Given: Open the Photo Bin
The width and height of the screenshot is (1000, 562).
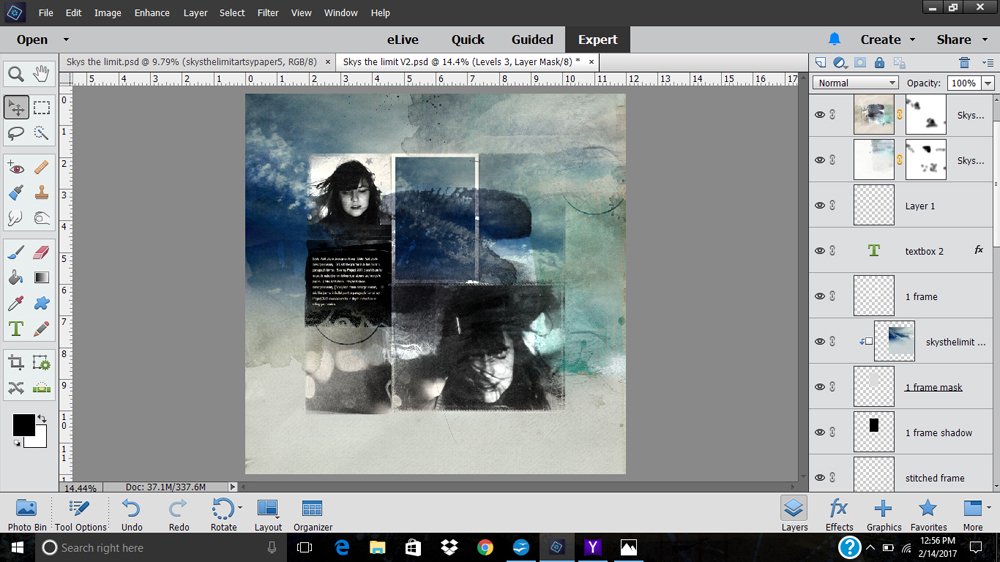Looking at the screenshot, I should pyautogui.click(x=27, y=514).
